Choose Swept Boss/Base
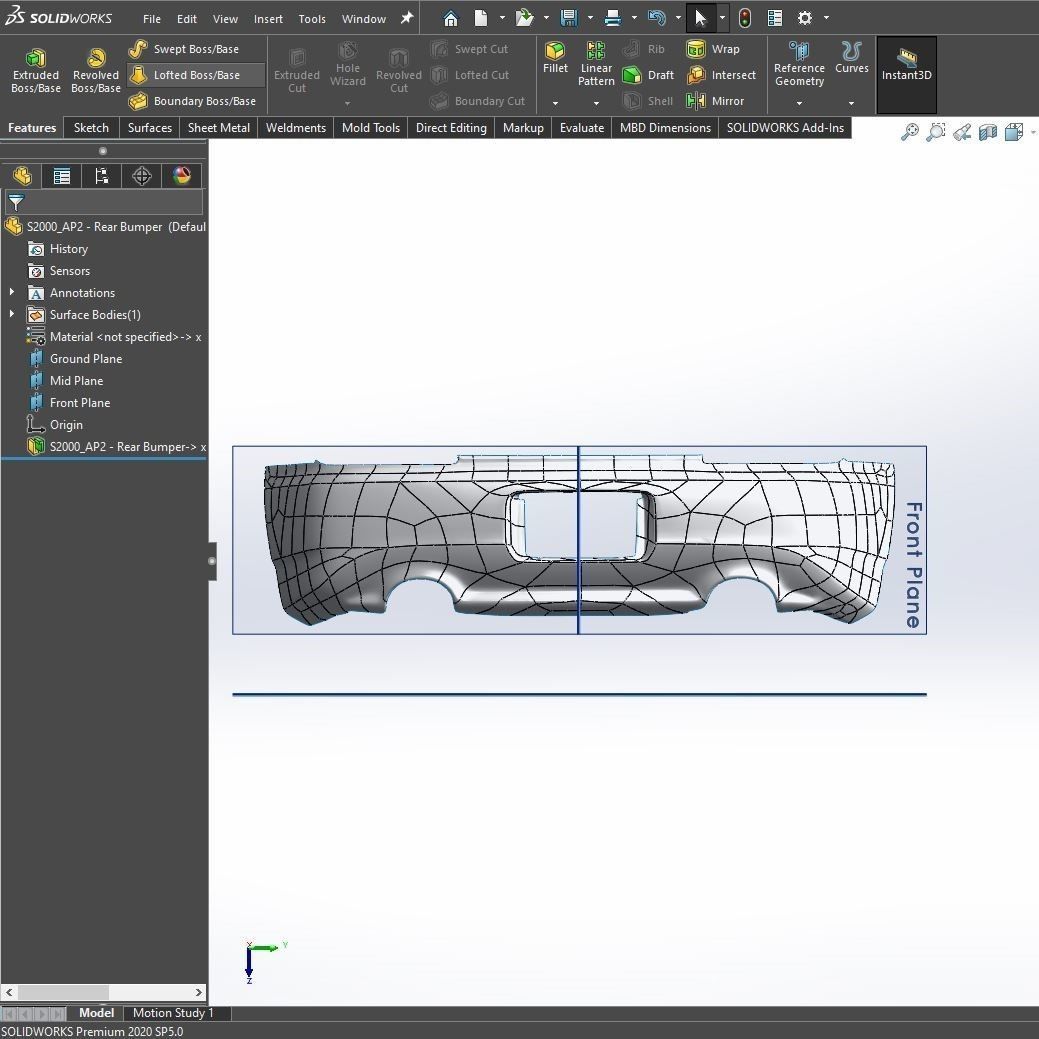The width and height of the screenshot is (1039, 1039). point(184,49)
